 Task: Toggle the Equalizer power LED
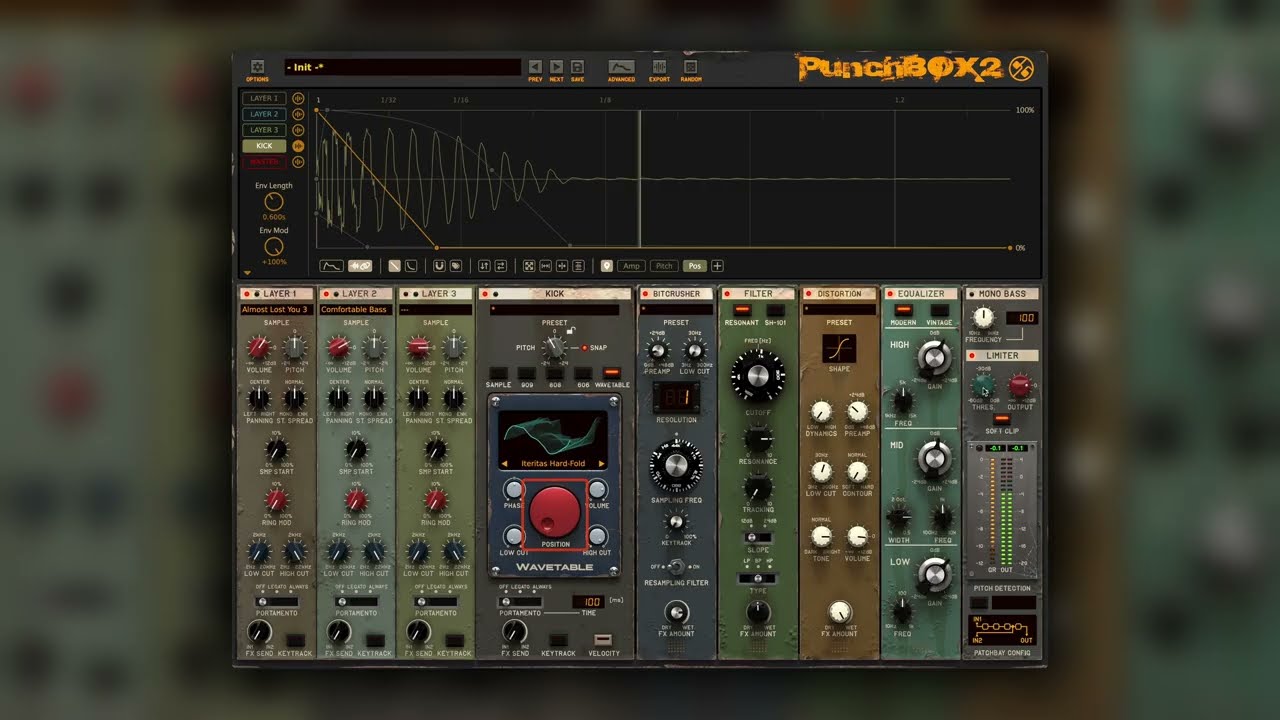(x=890, y=294)
